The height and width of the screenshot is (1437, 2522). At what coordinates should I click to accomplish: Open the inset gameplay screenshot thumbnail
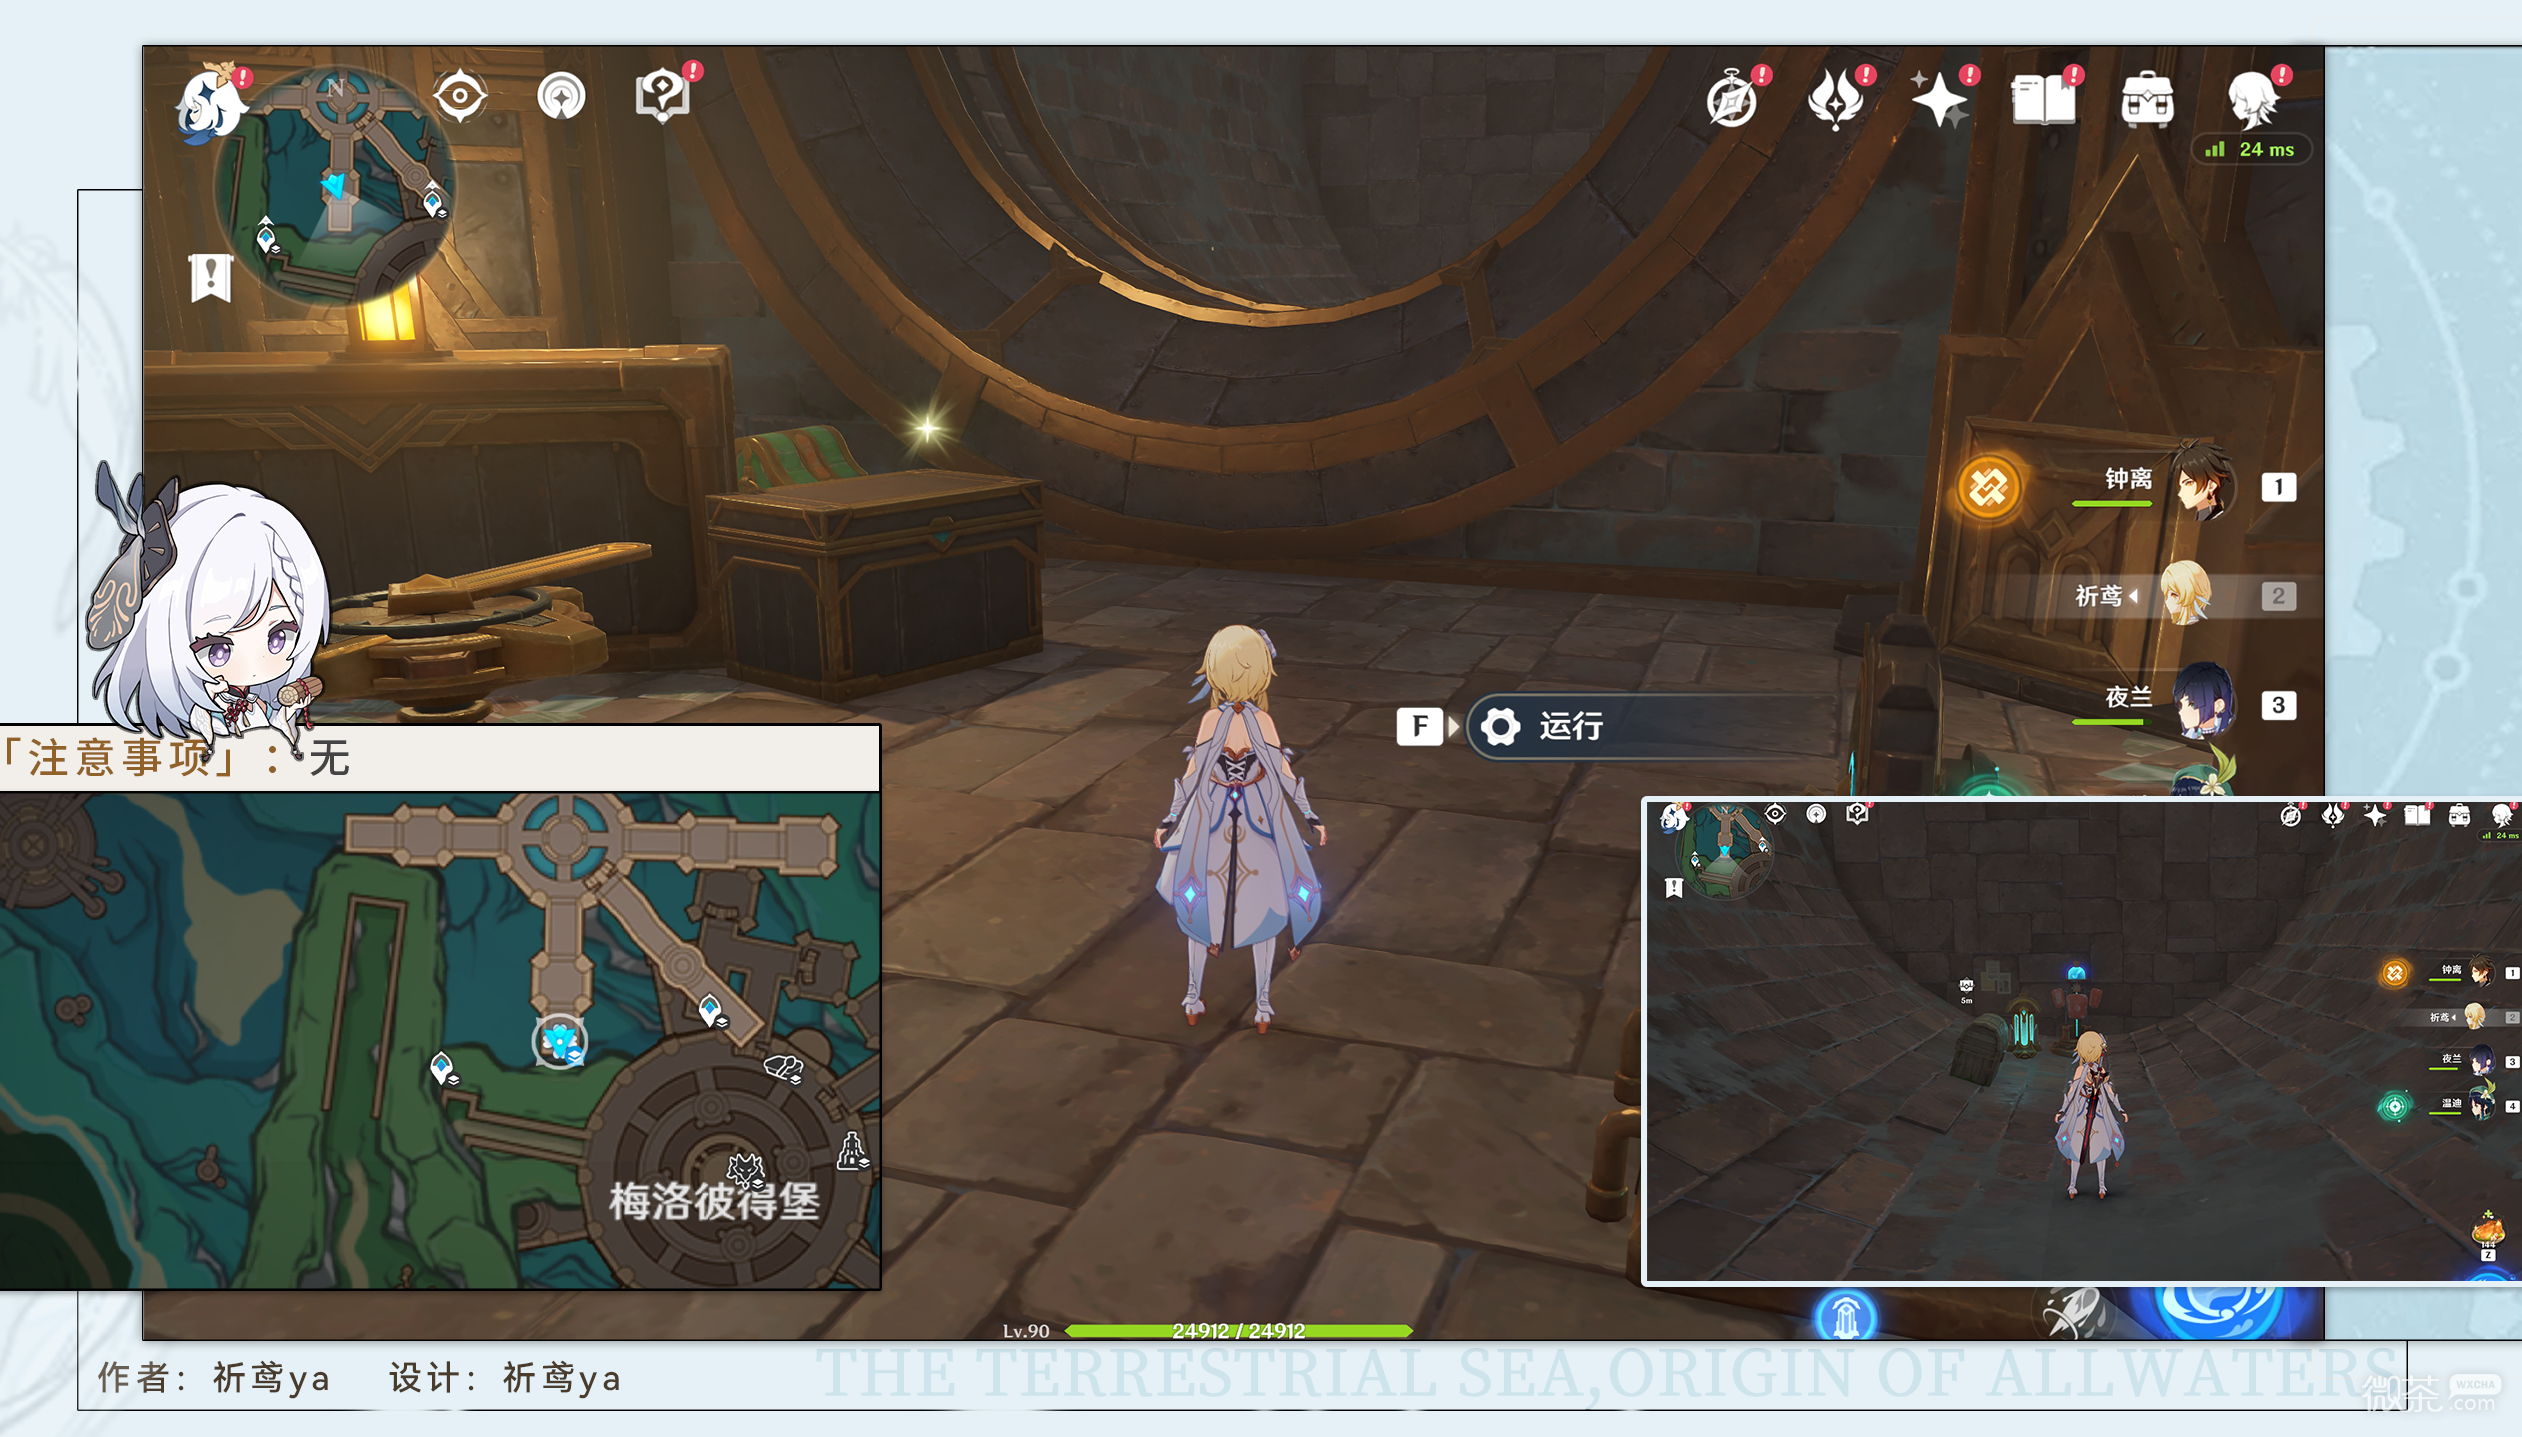pyautogui.click(x=2082, y=1041)
